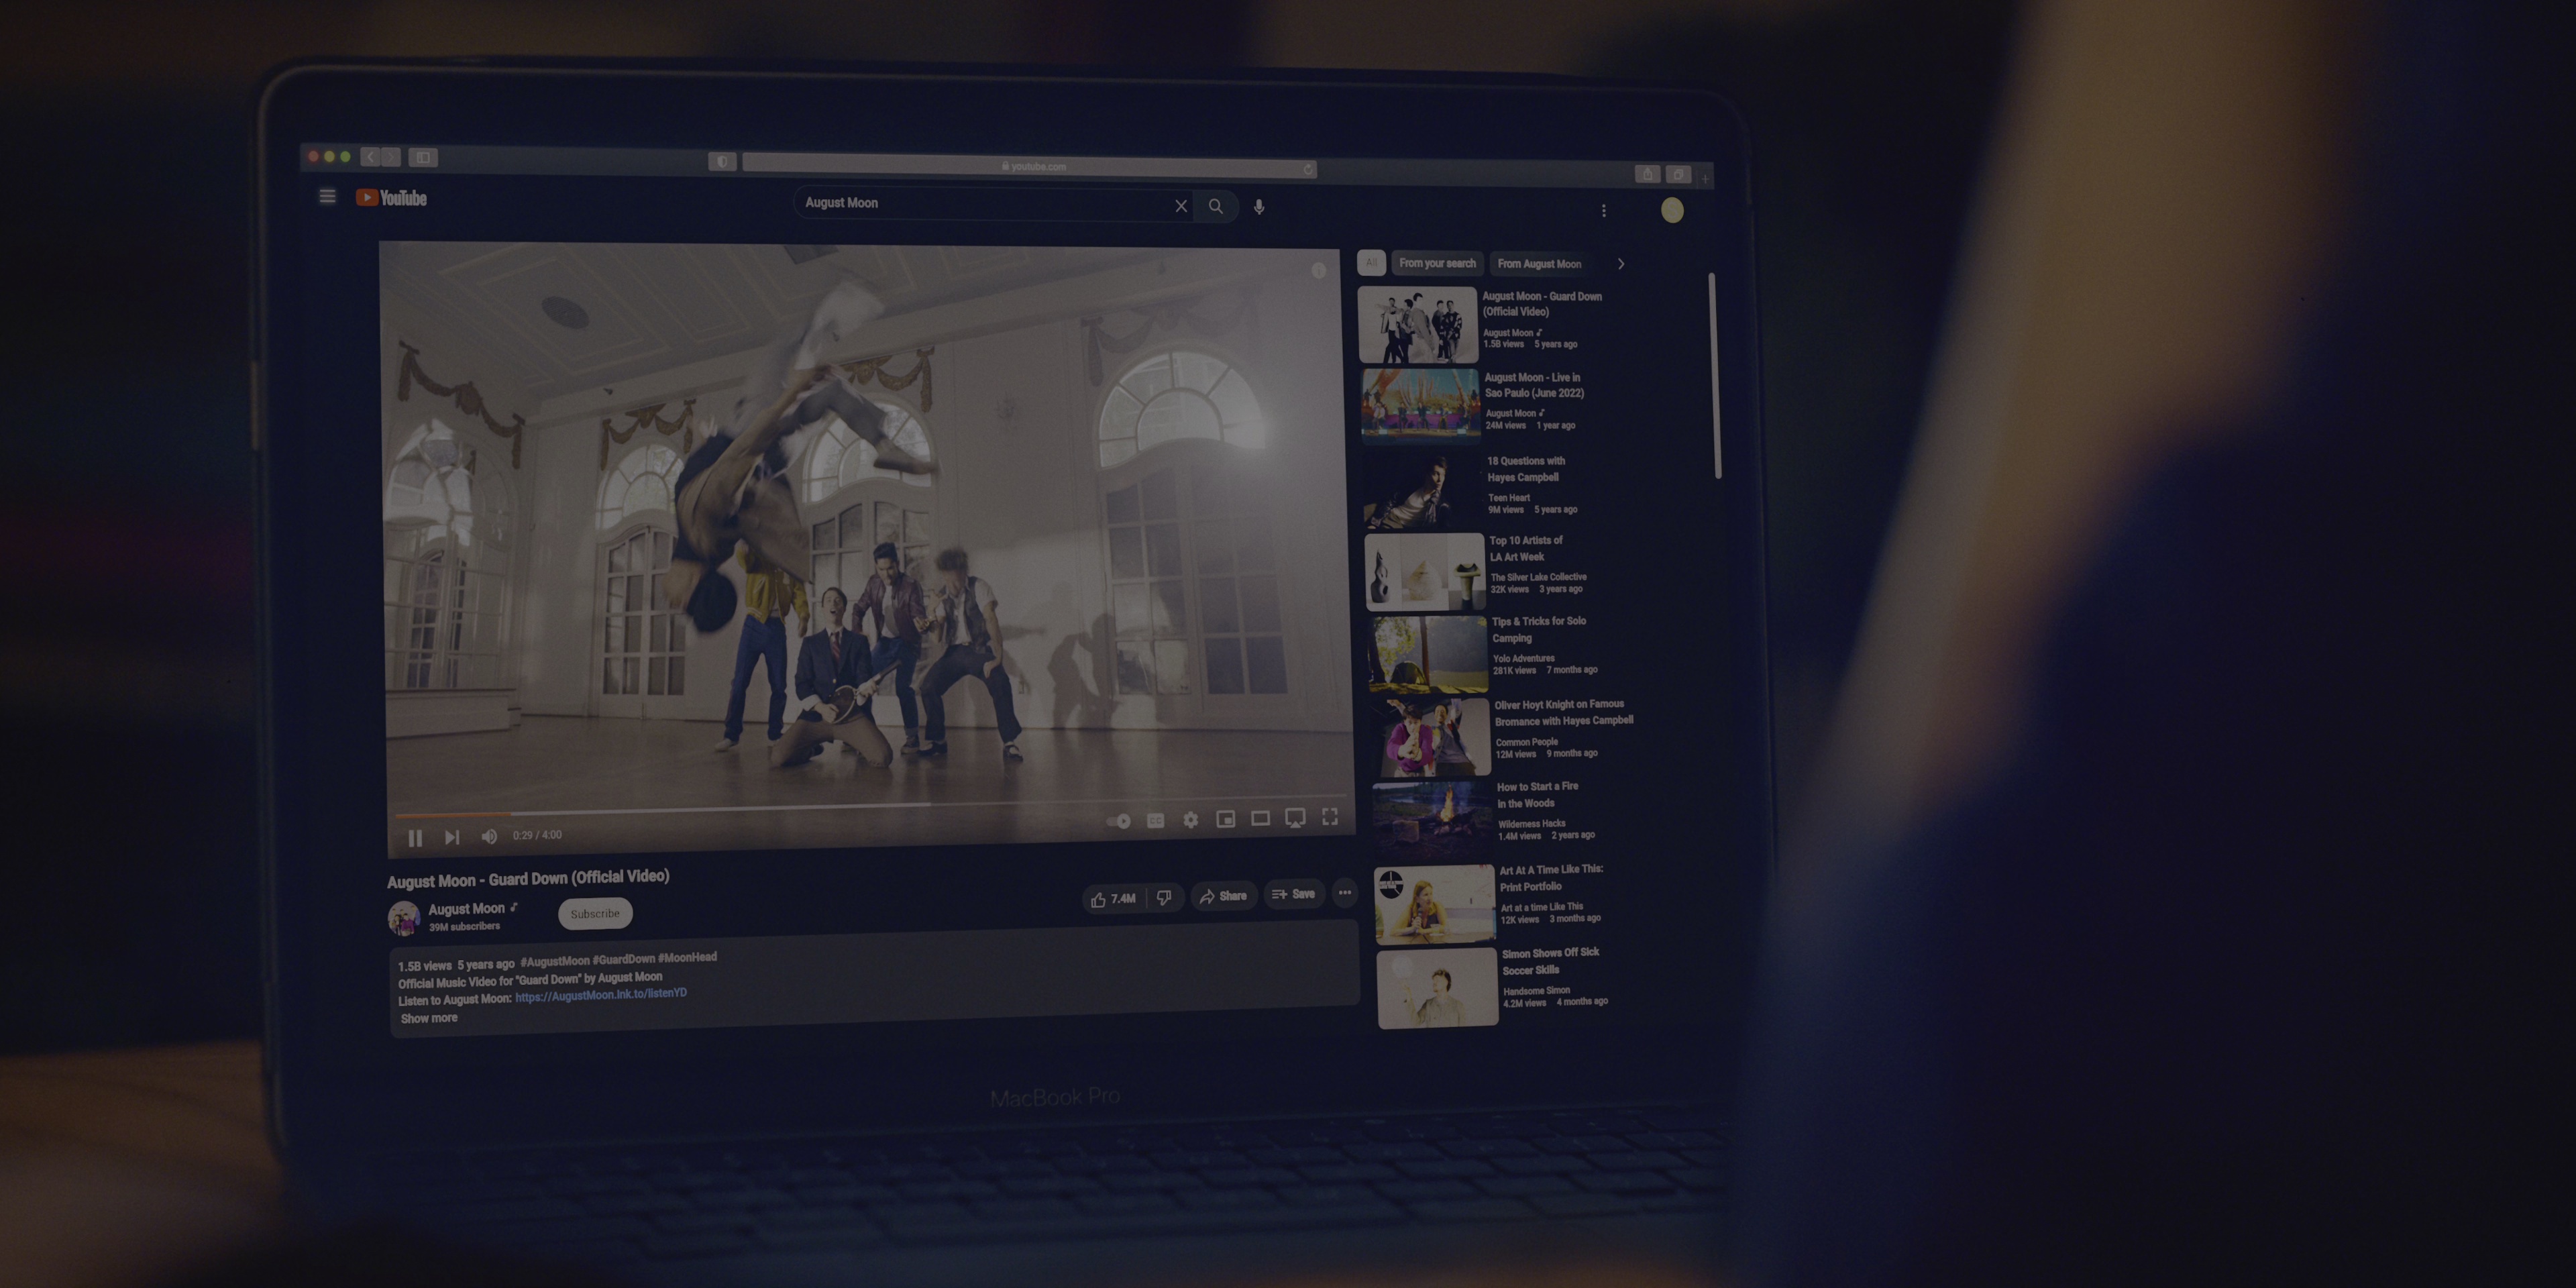Enter fullscreen mode on the video

click(1330, 817)
